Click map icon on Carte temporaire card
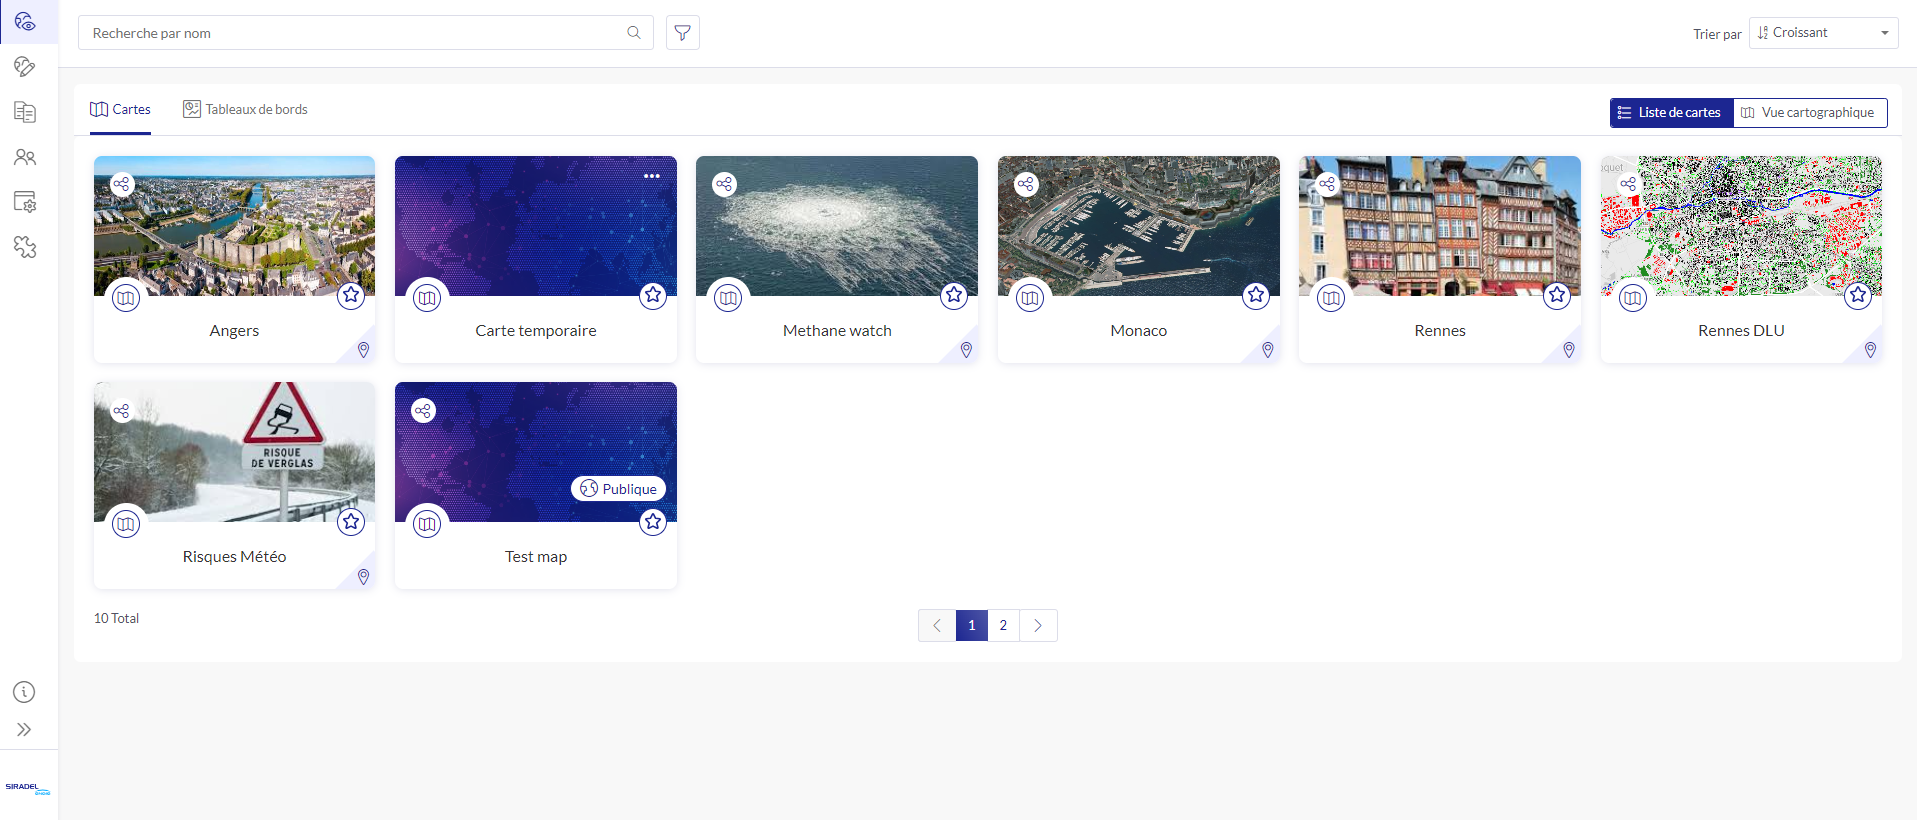The width and height of the screenshot is (1917, 820). point(427,298)
